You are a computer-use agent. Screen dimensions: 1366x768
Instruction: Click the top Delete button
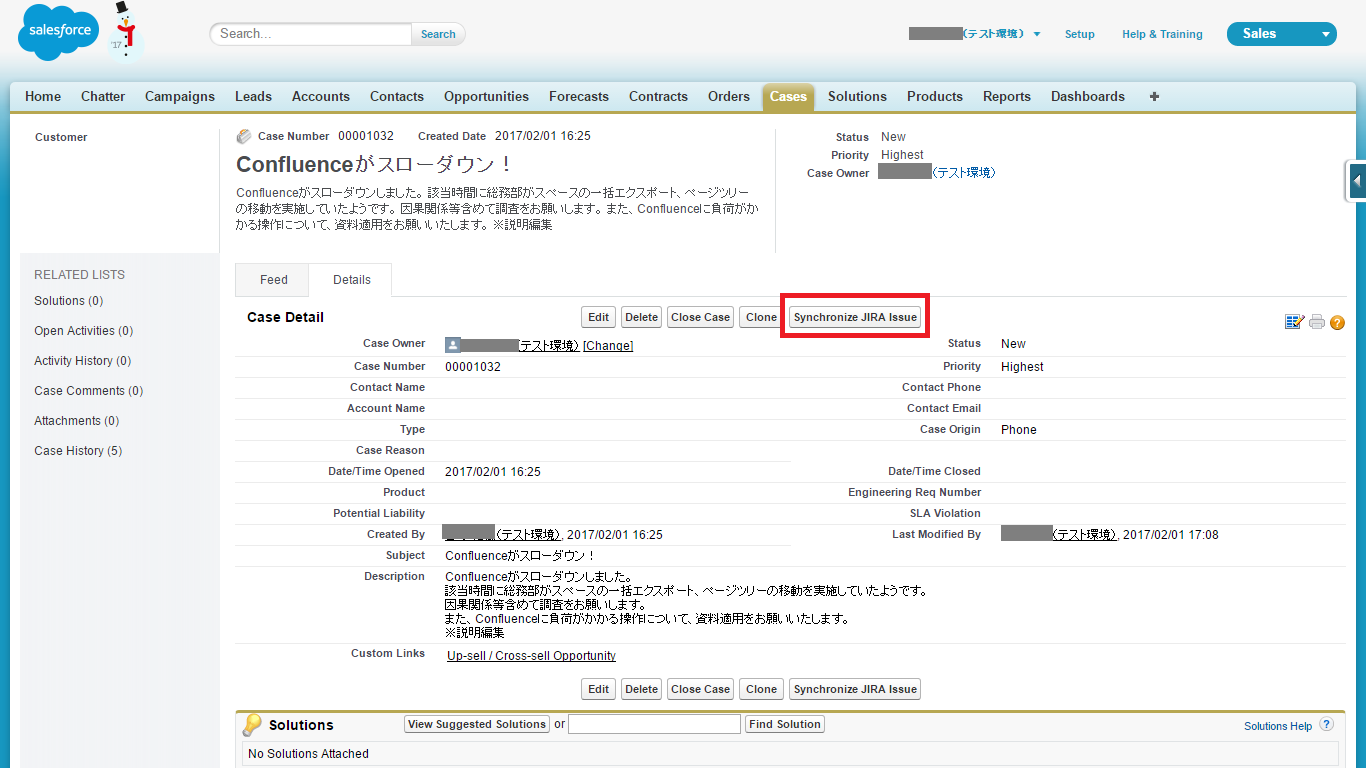pos(641,317)
